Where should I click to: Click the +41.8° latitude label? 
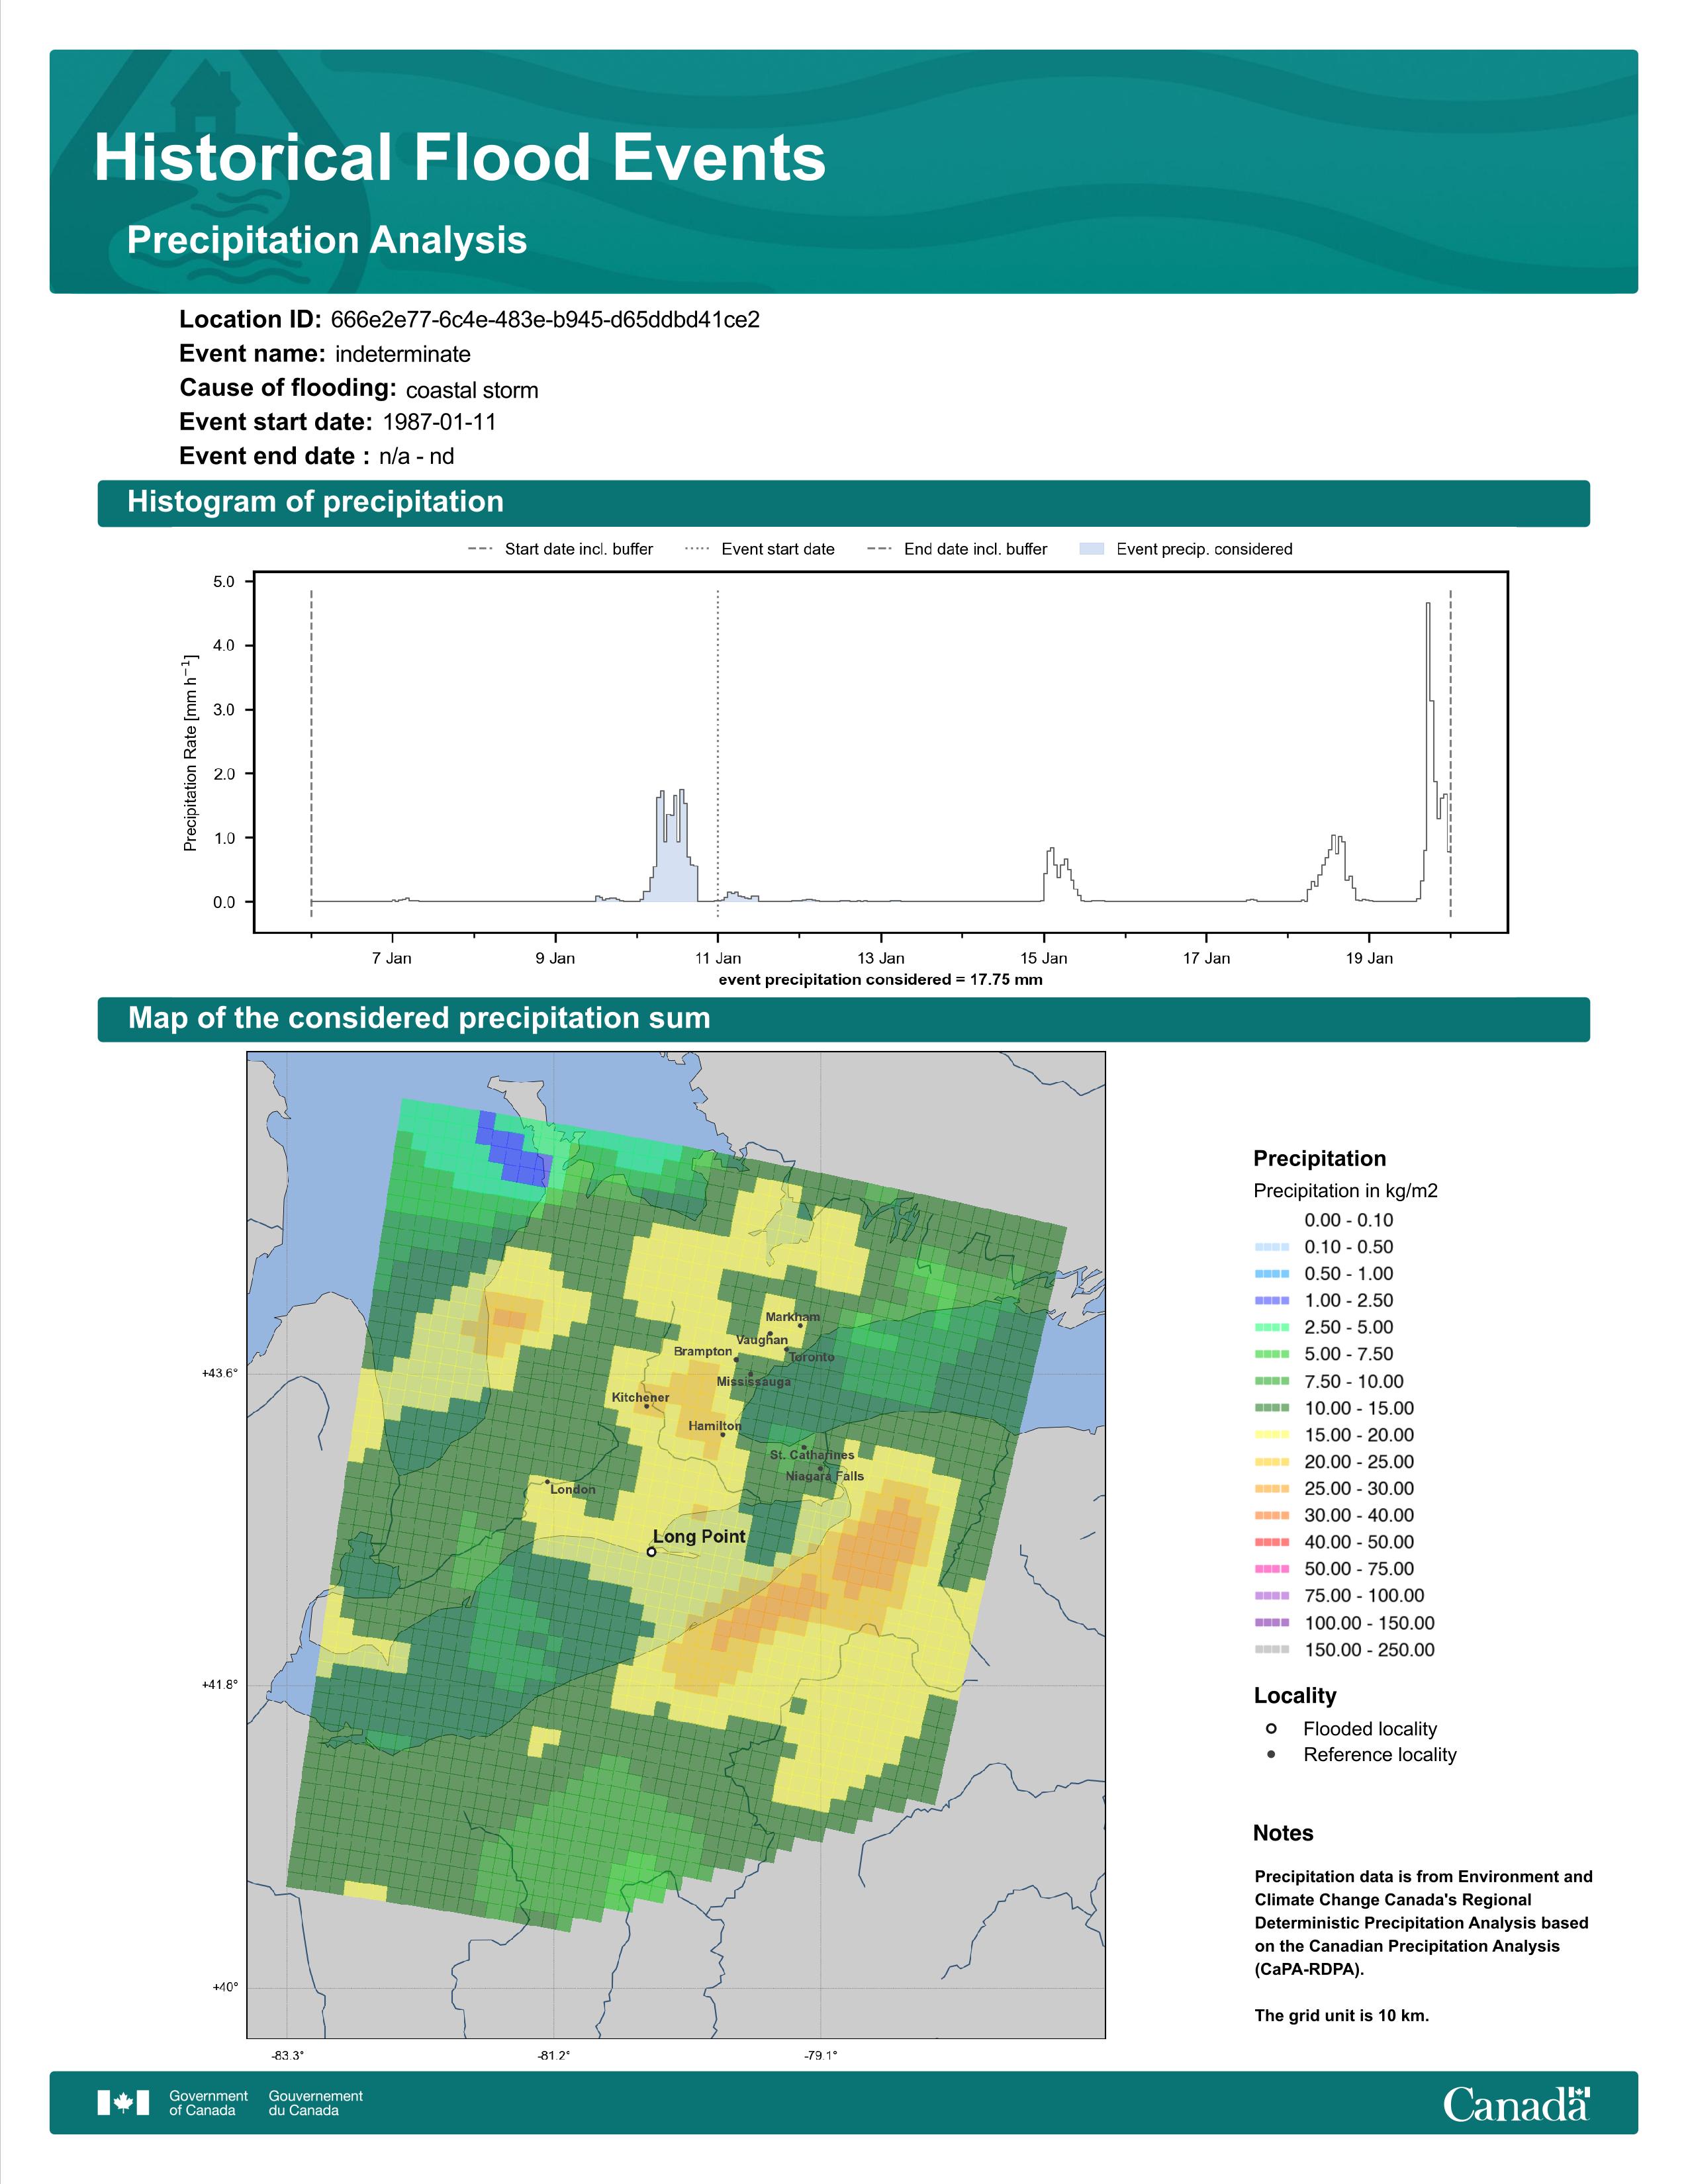[x=220, y=1685]
